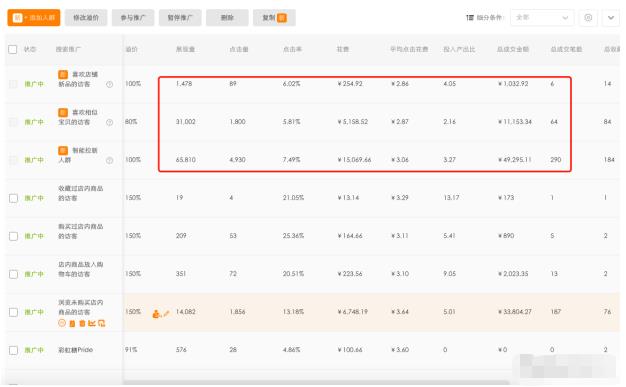Expand the chevron button at the toolbar's right end
626x387 pixels.
click(x=611, y=18)
